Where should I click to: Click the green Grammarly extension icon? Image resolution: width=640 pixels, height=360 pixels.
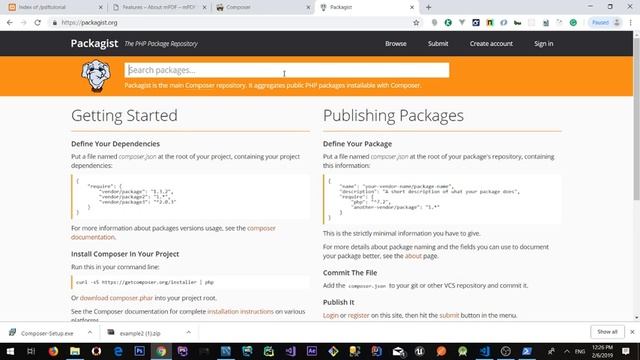point(573,23)
